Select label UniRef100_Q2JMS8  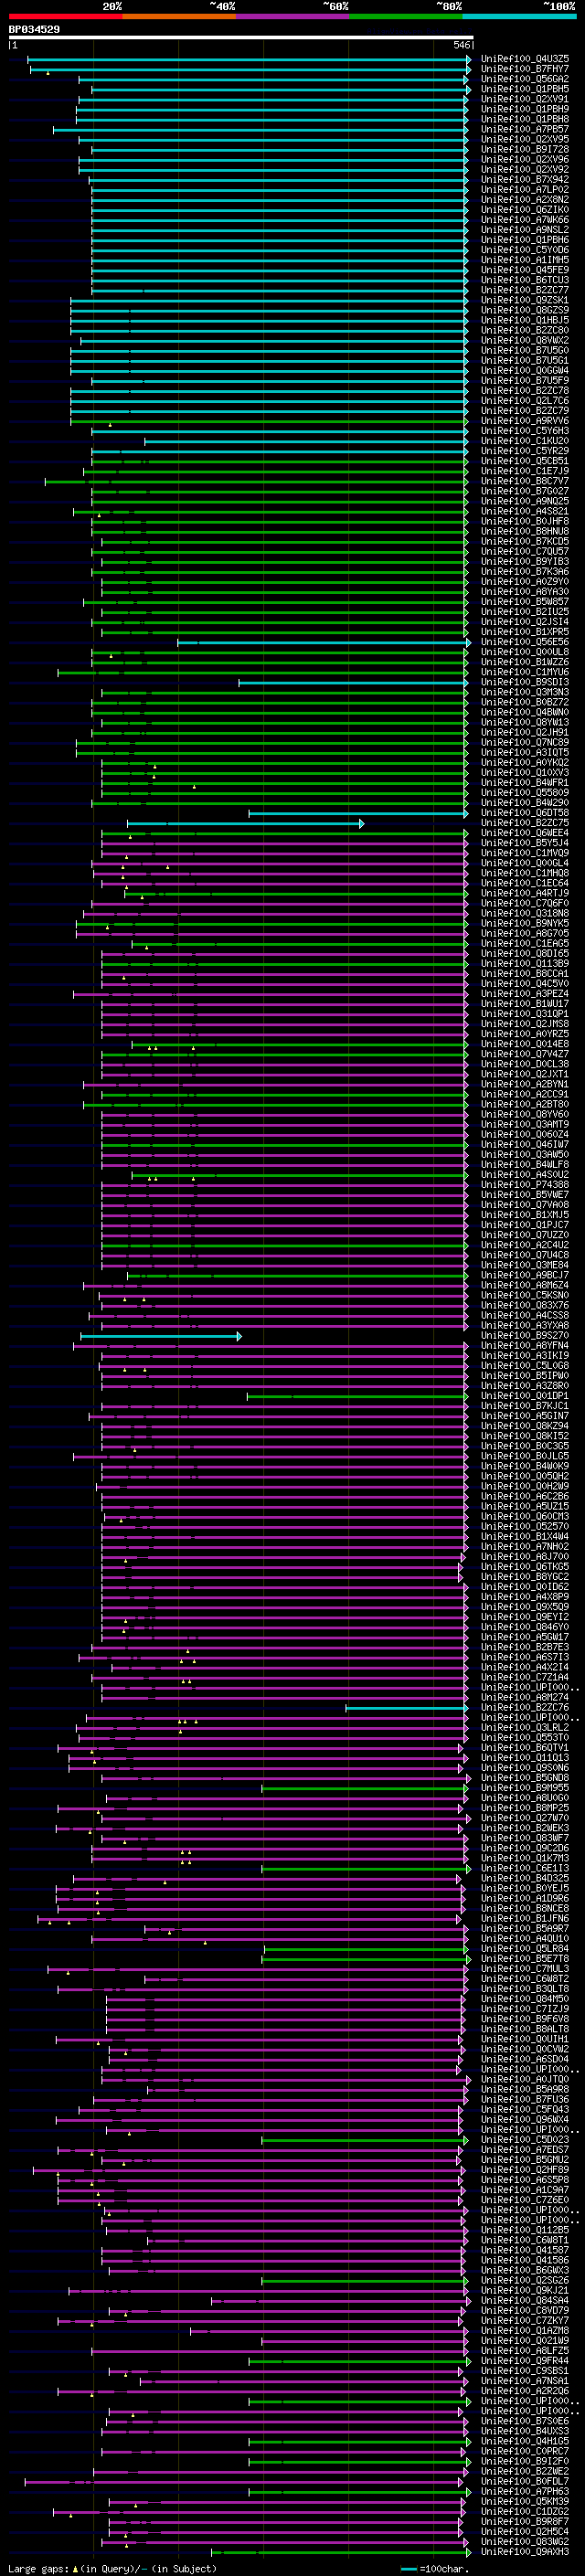(x=525, y=1024)
